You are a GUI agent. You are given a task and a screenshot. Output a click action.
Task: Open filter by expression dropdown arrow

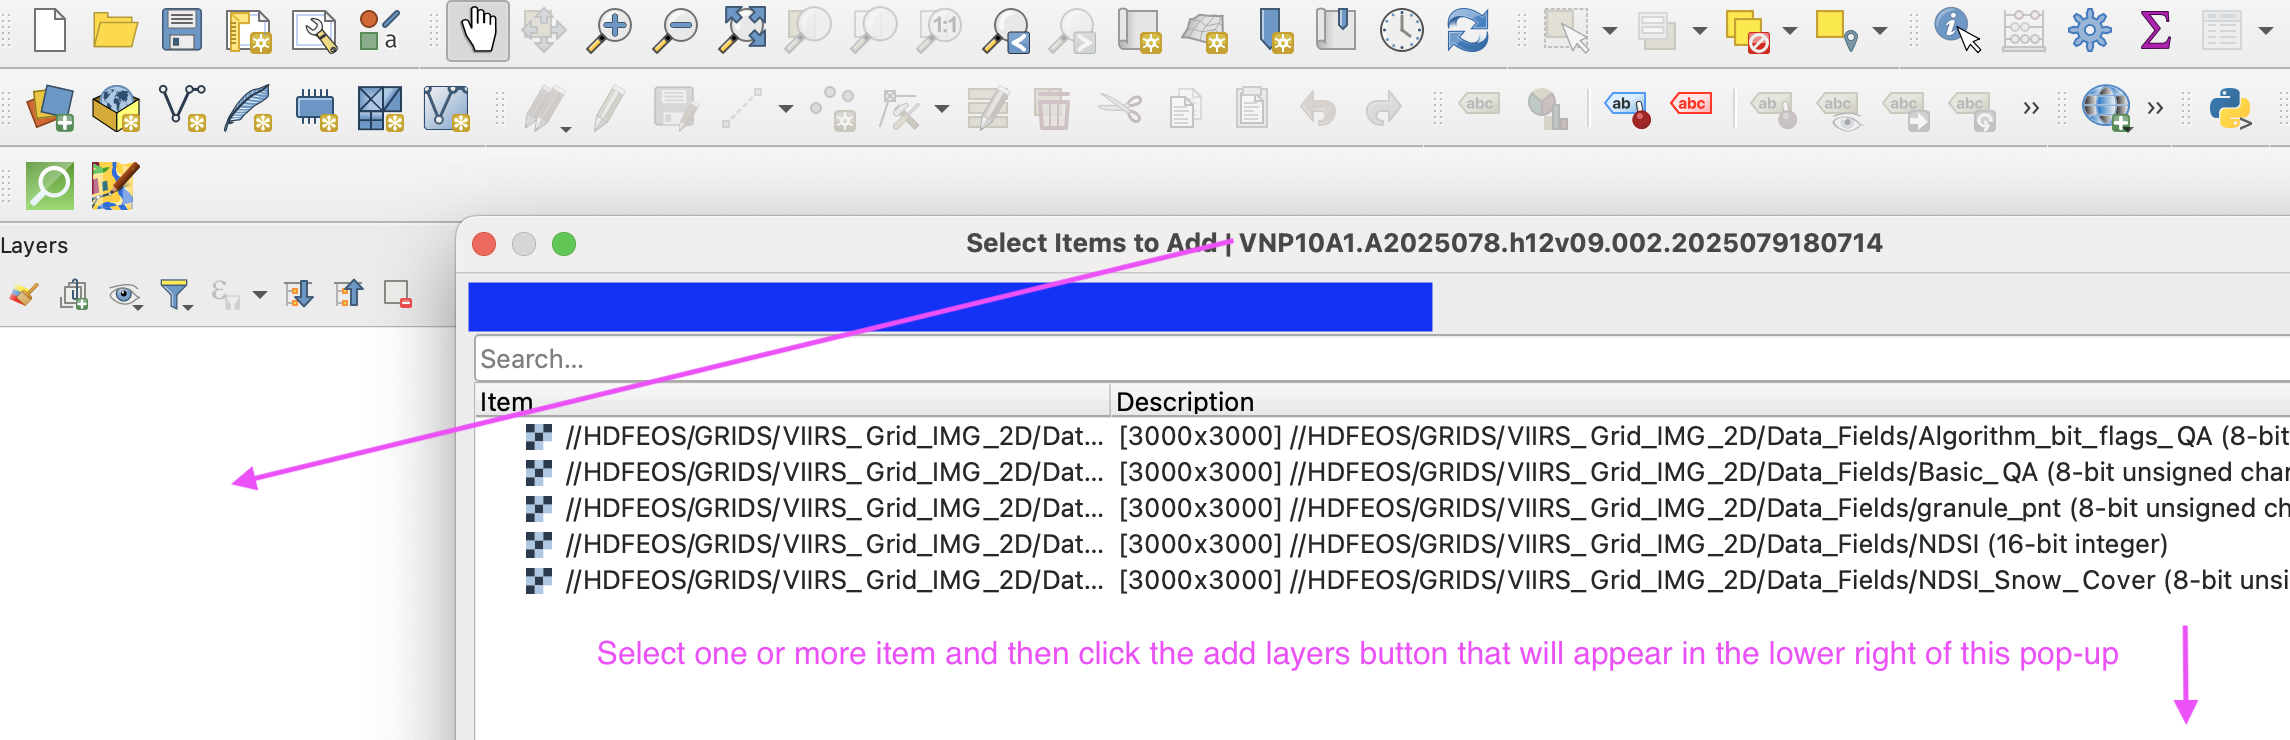tap(260, 295)
